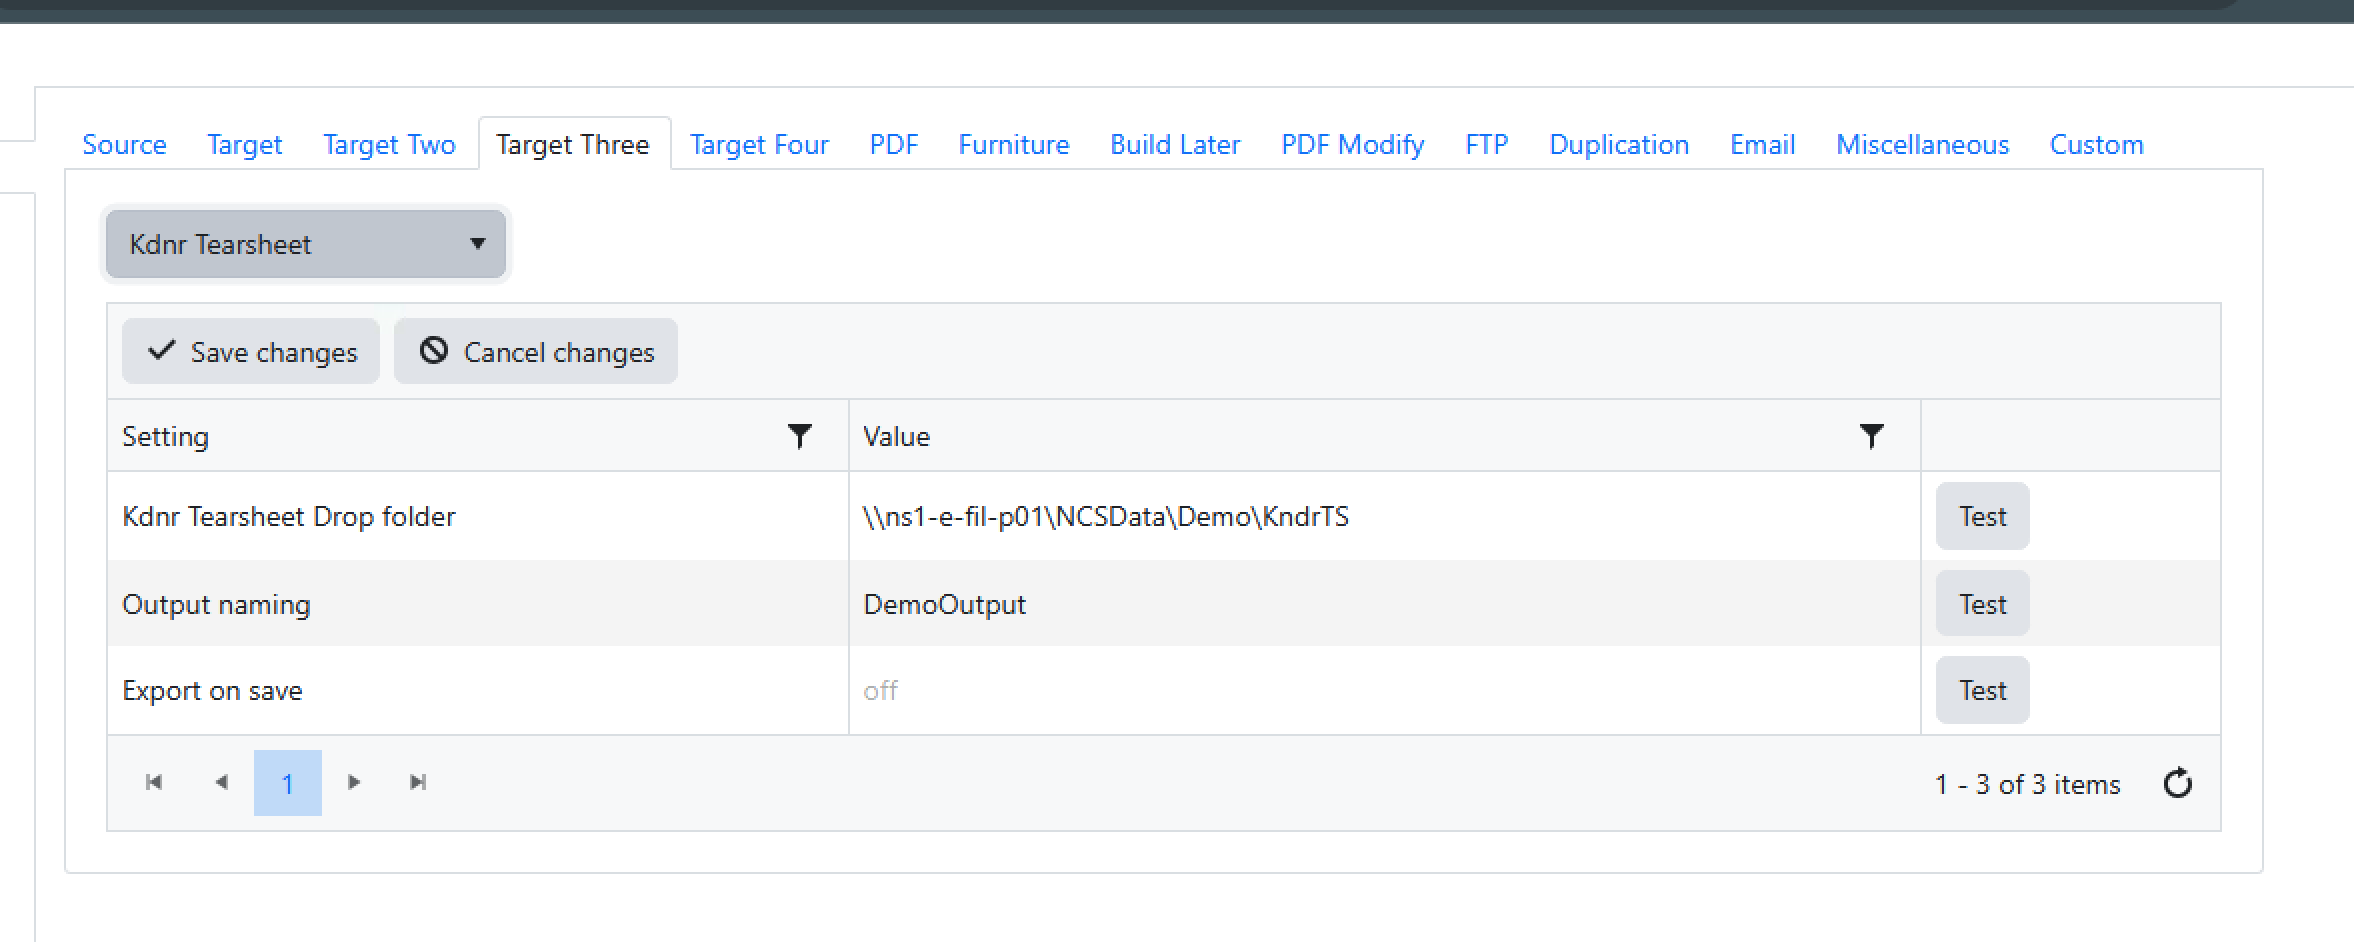Click Cancel changes button
Screen dimensions: 2354x942
(x=536, y=352)
